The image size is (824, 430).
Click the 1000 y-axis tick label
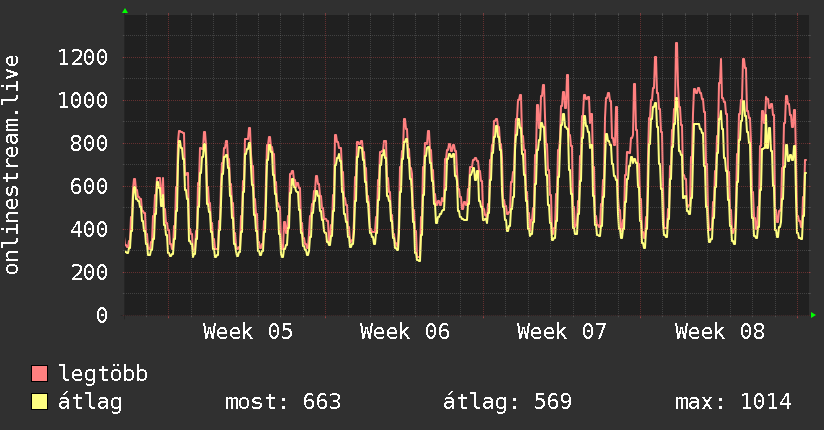[82, 100]
